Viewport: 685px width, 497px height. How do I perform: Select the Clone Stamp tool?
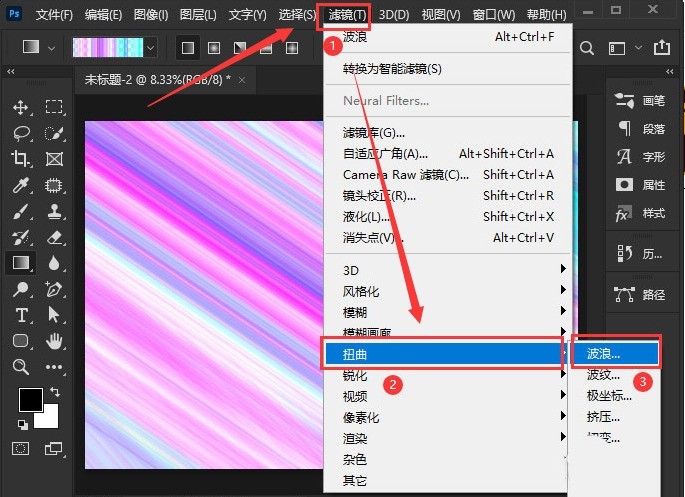pyautogui.click(x=54, y=211)
